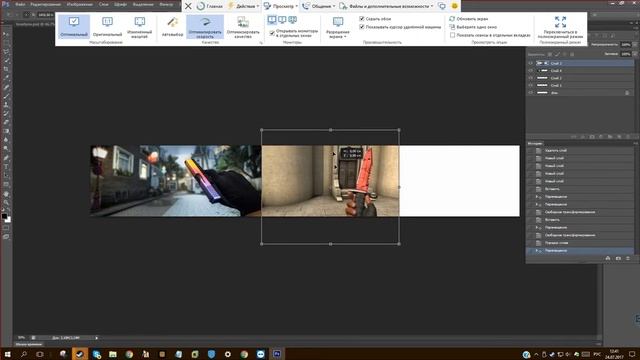Viewport: 640px width, 360px height.
Task: Open the layer Fill slider dropdown arrow
Action: [635, 54]
